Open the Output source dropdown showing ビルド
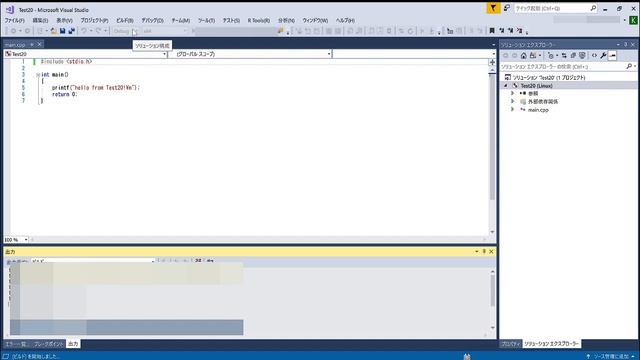The width and height of the screenshot is (640, 360). click(x=93, y=260)
